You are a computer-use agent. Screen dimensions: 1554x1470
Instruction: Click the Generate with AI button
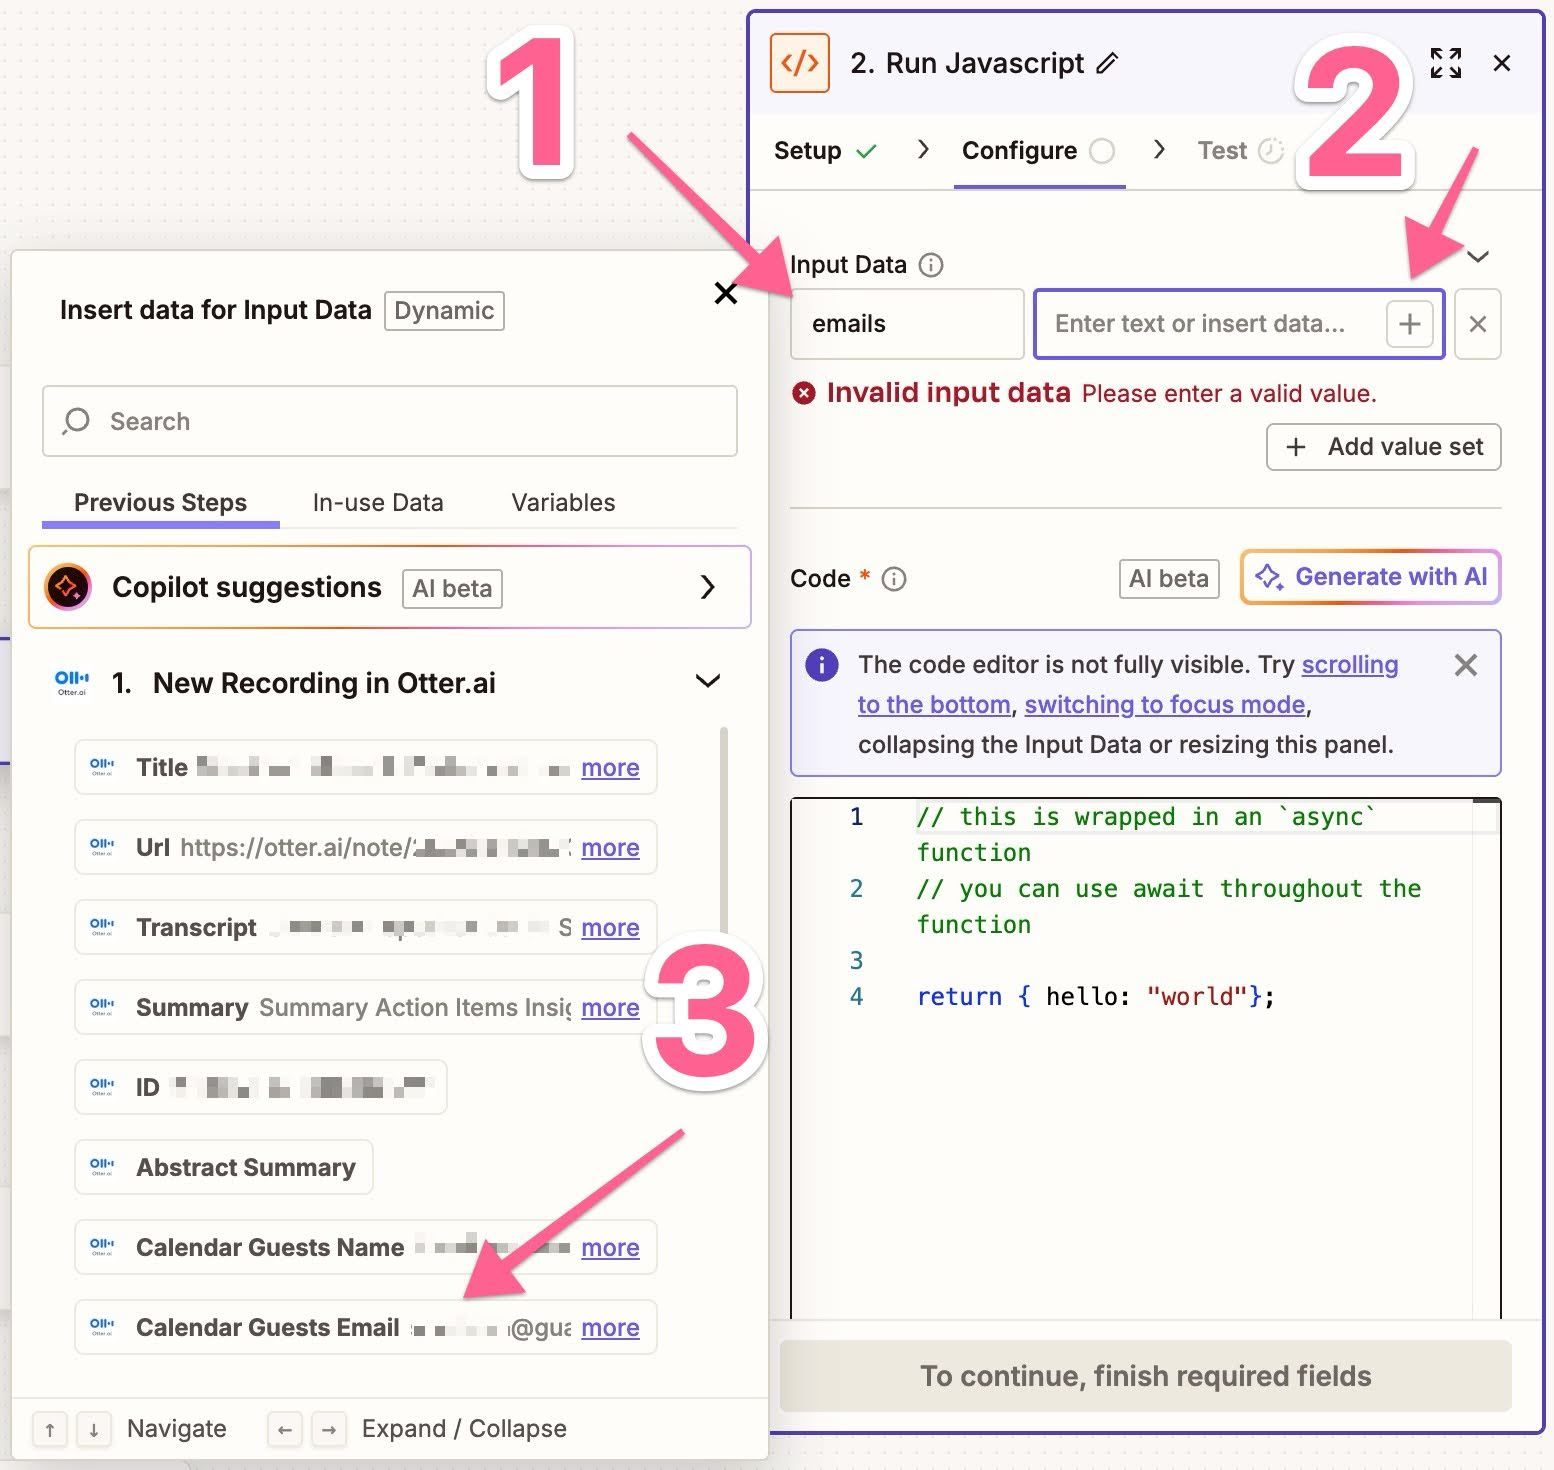click(x=1370, y=577)
